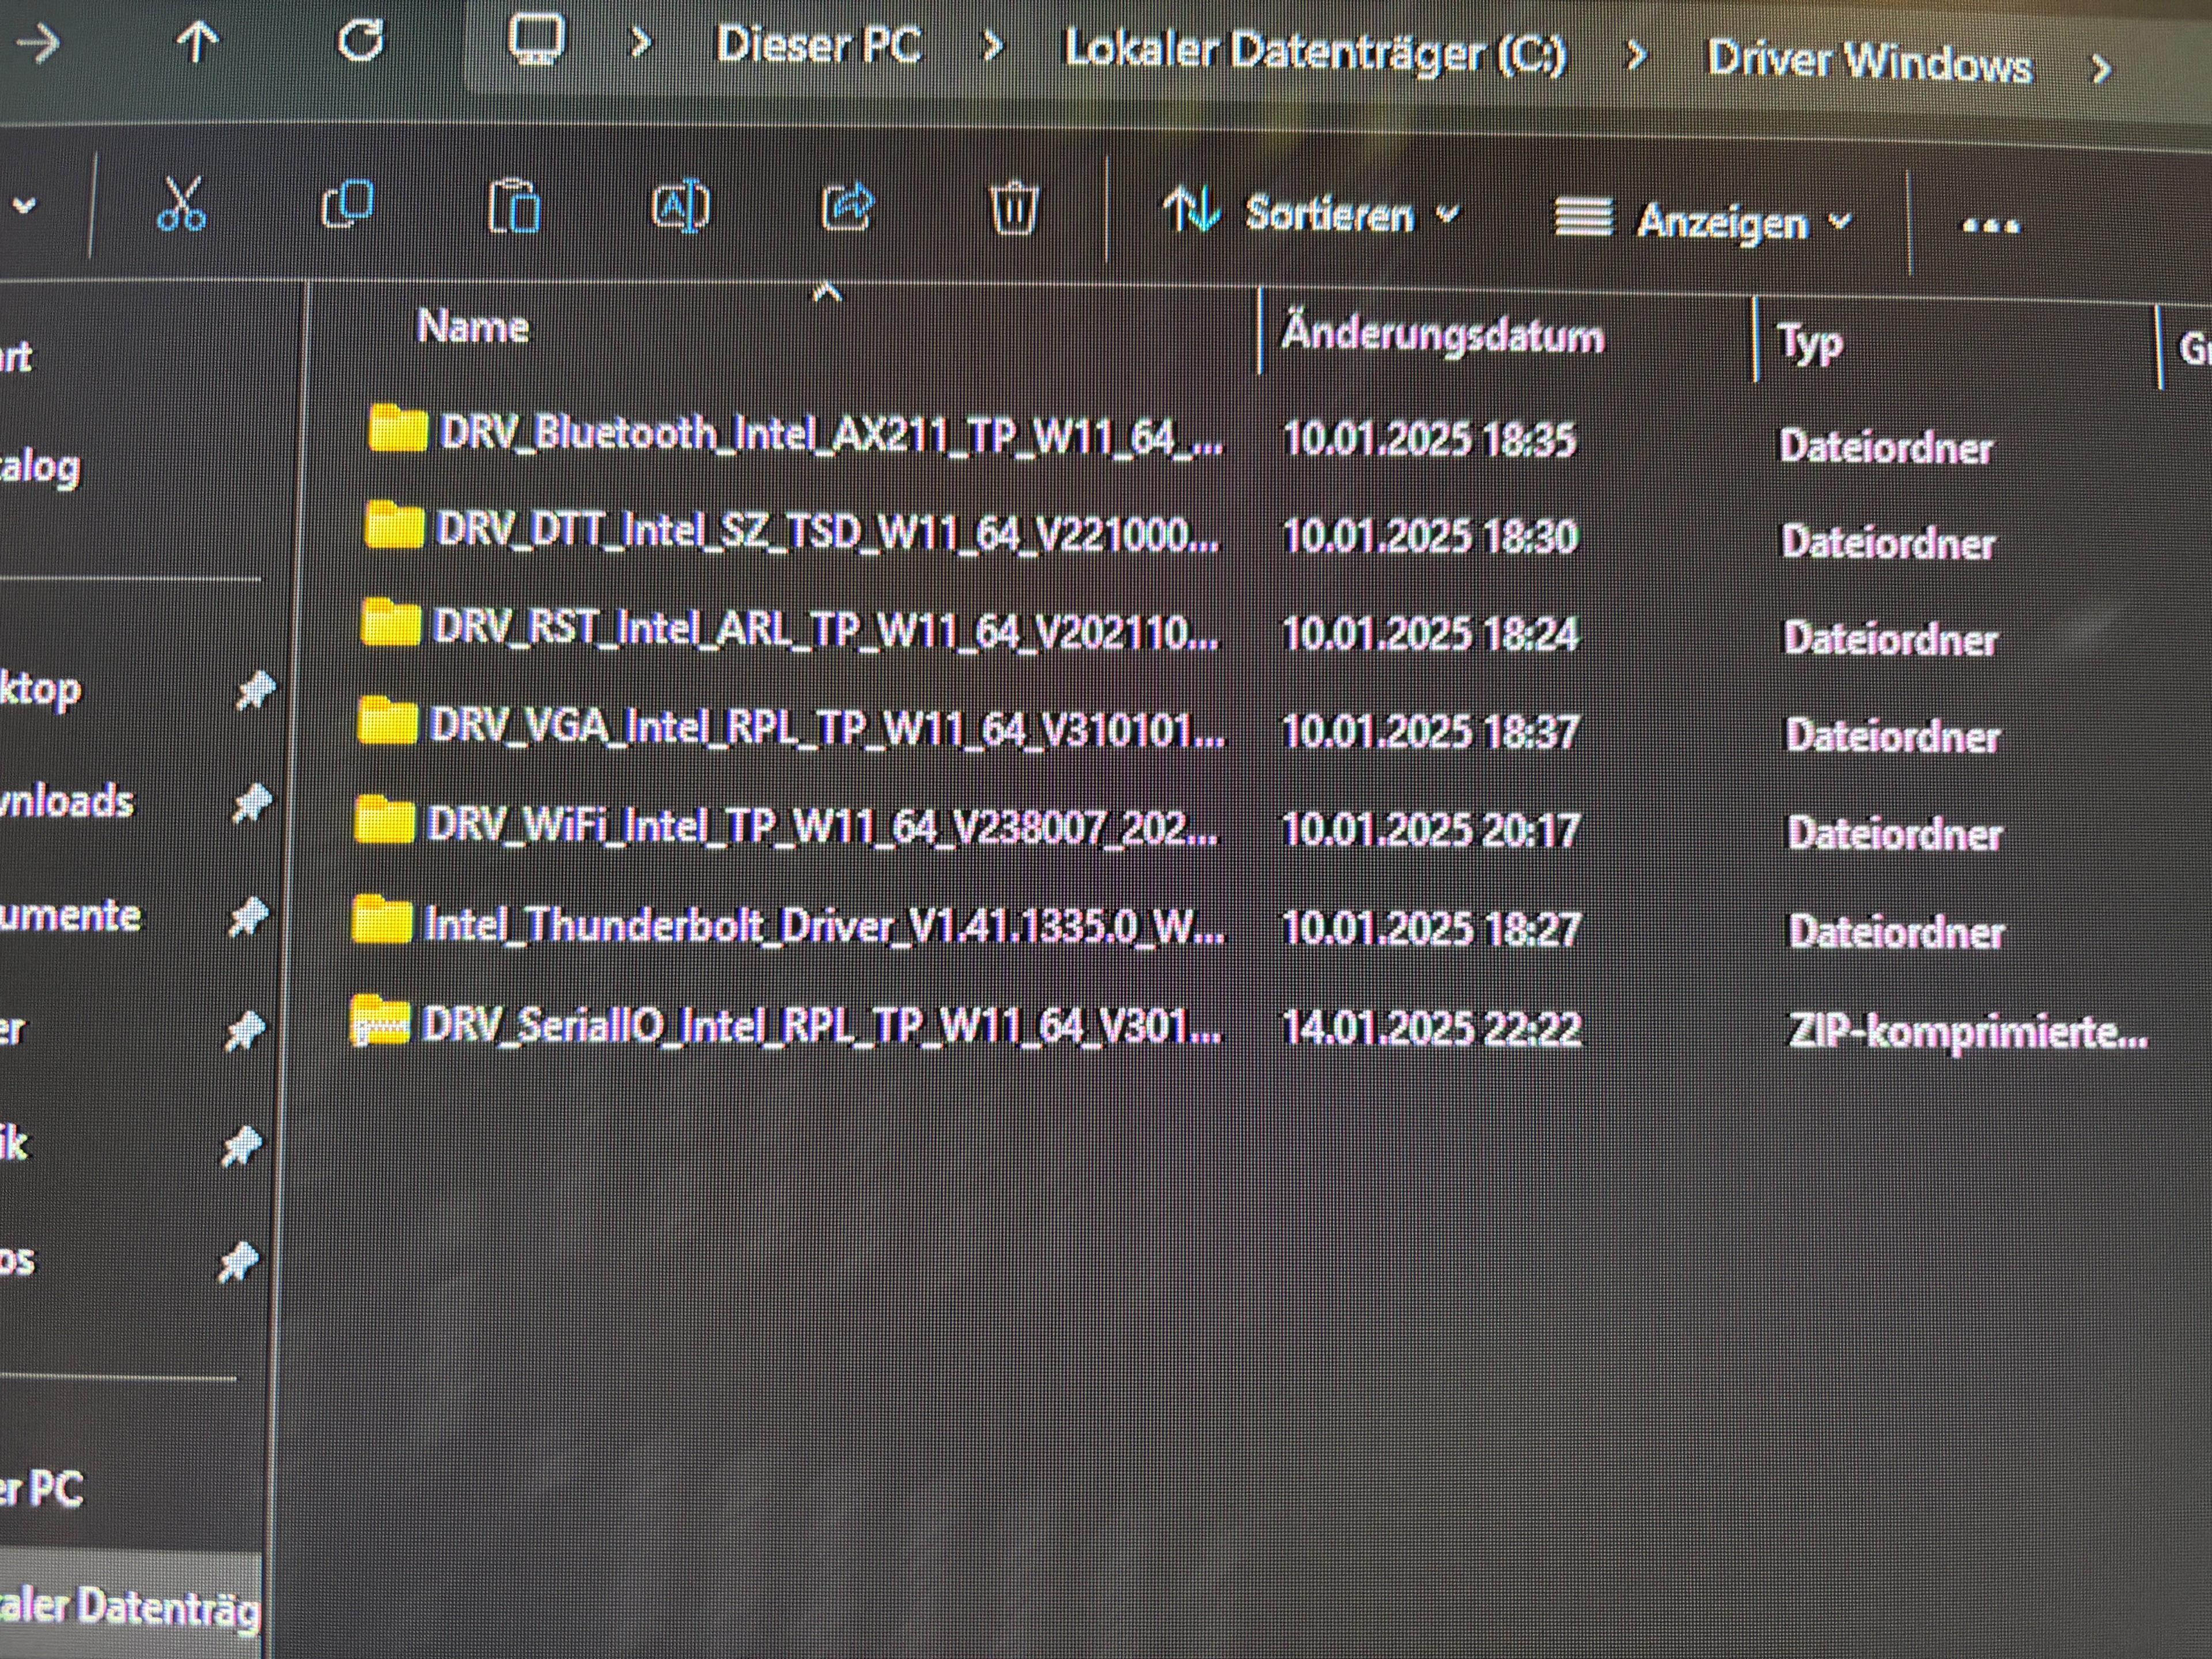Click the Rename icon in toolbar
Screen dimensions: 2212x1659
tap(680, 208)
